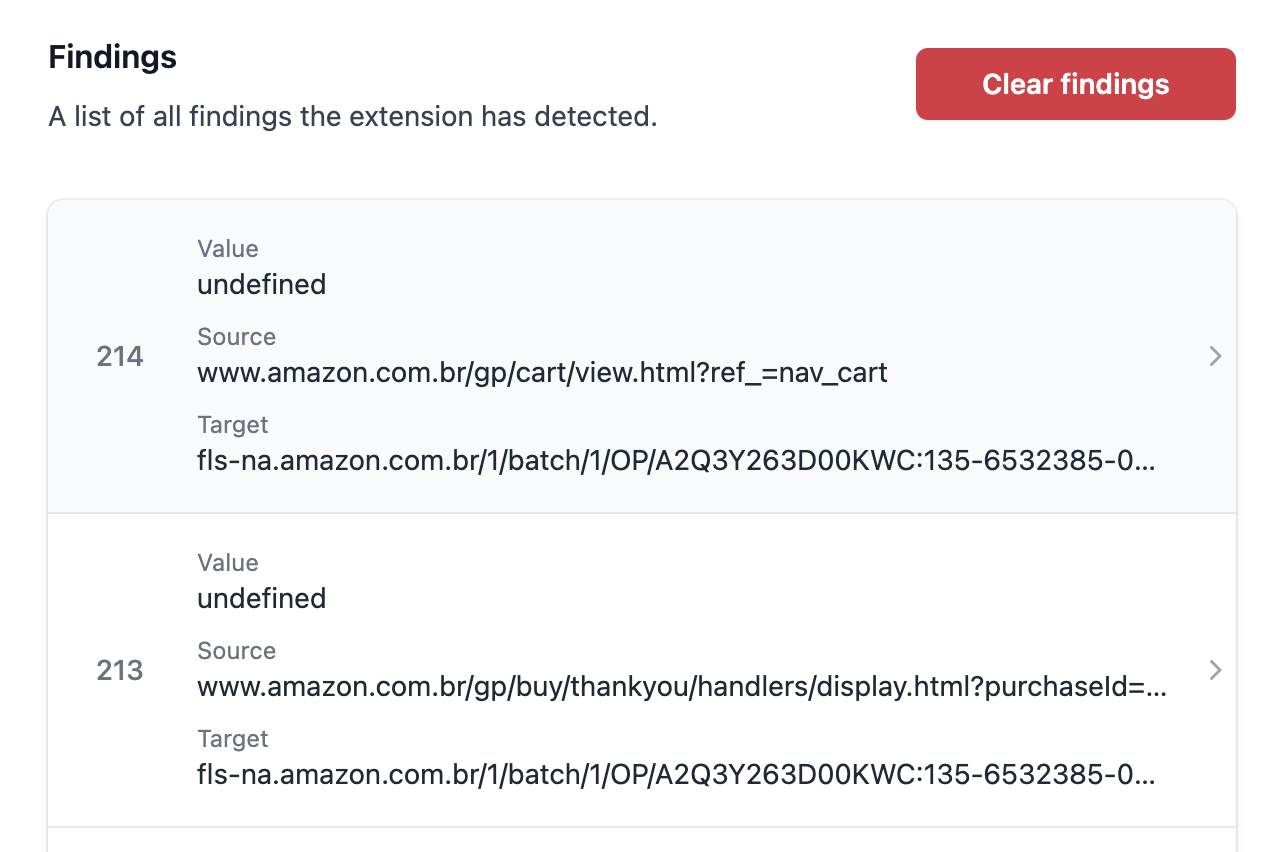This screenshot has width=1268, height=852.
Task: Click the undefined value in finding 214
Action: click(261, 285)
